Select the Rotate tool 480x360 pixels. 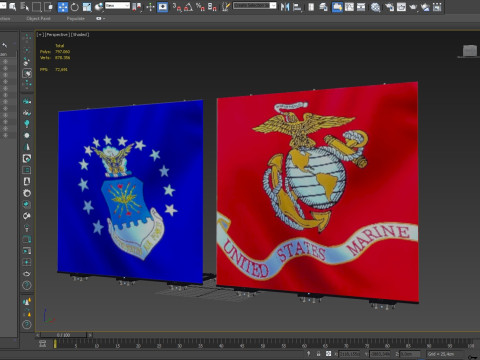click(75, 7)
